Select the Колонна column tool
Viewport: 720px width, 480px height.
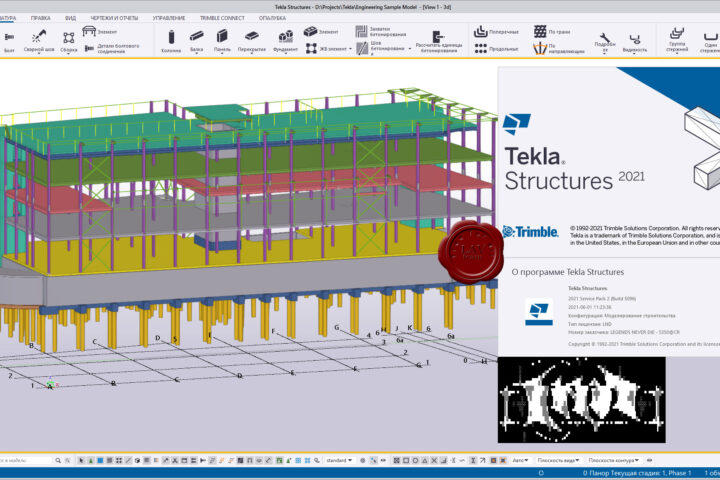171,40
